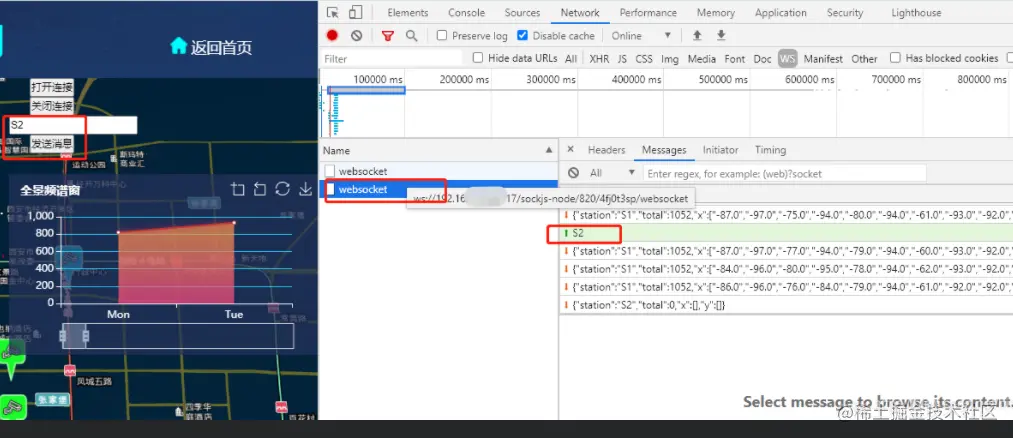Switch to the Memory tab
Screen dimensions: 1013x438
716,13
